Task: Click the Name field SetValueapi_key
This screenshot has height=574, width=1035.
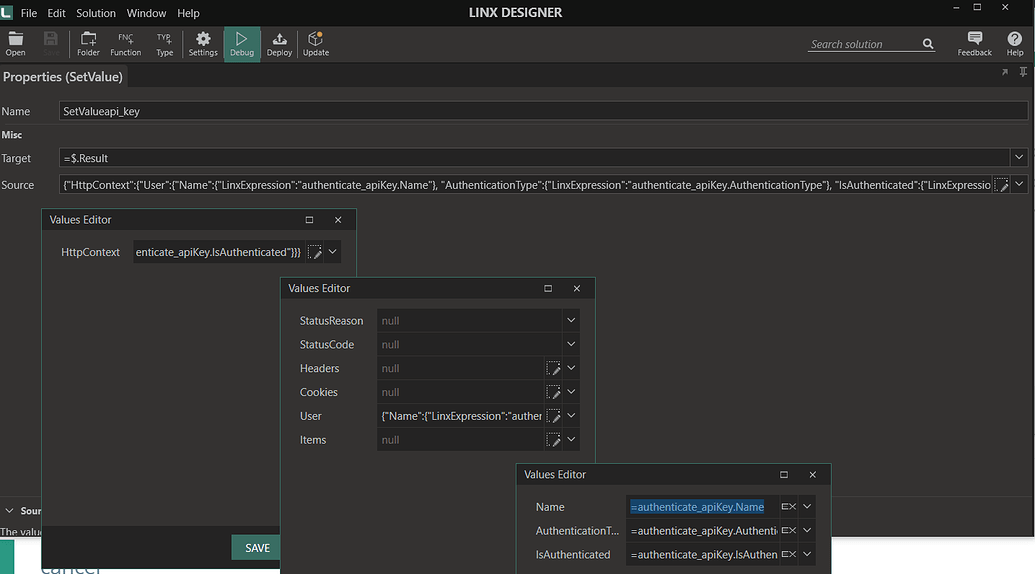Action: tap(543, 111)
